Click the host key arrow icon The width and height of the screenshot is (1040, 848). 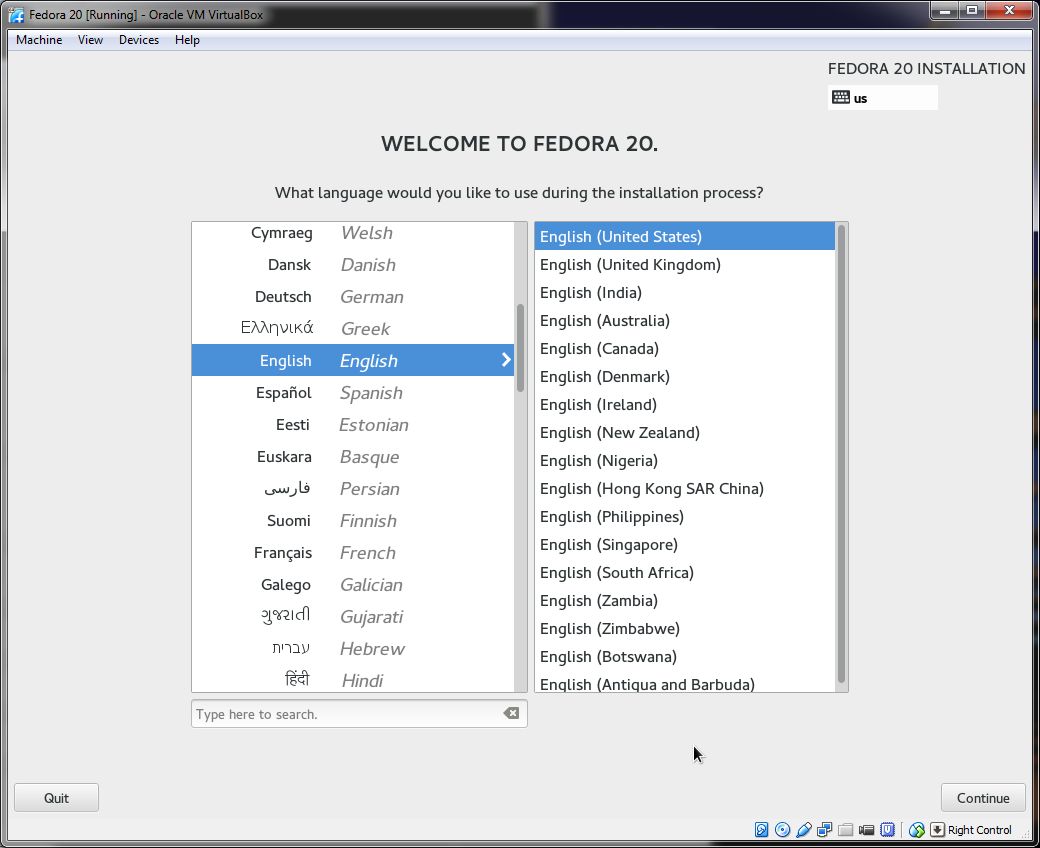(937, 829)
